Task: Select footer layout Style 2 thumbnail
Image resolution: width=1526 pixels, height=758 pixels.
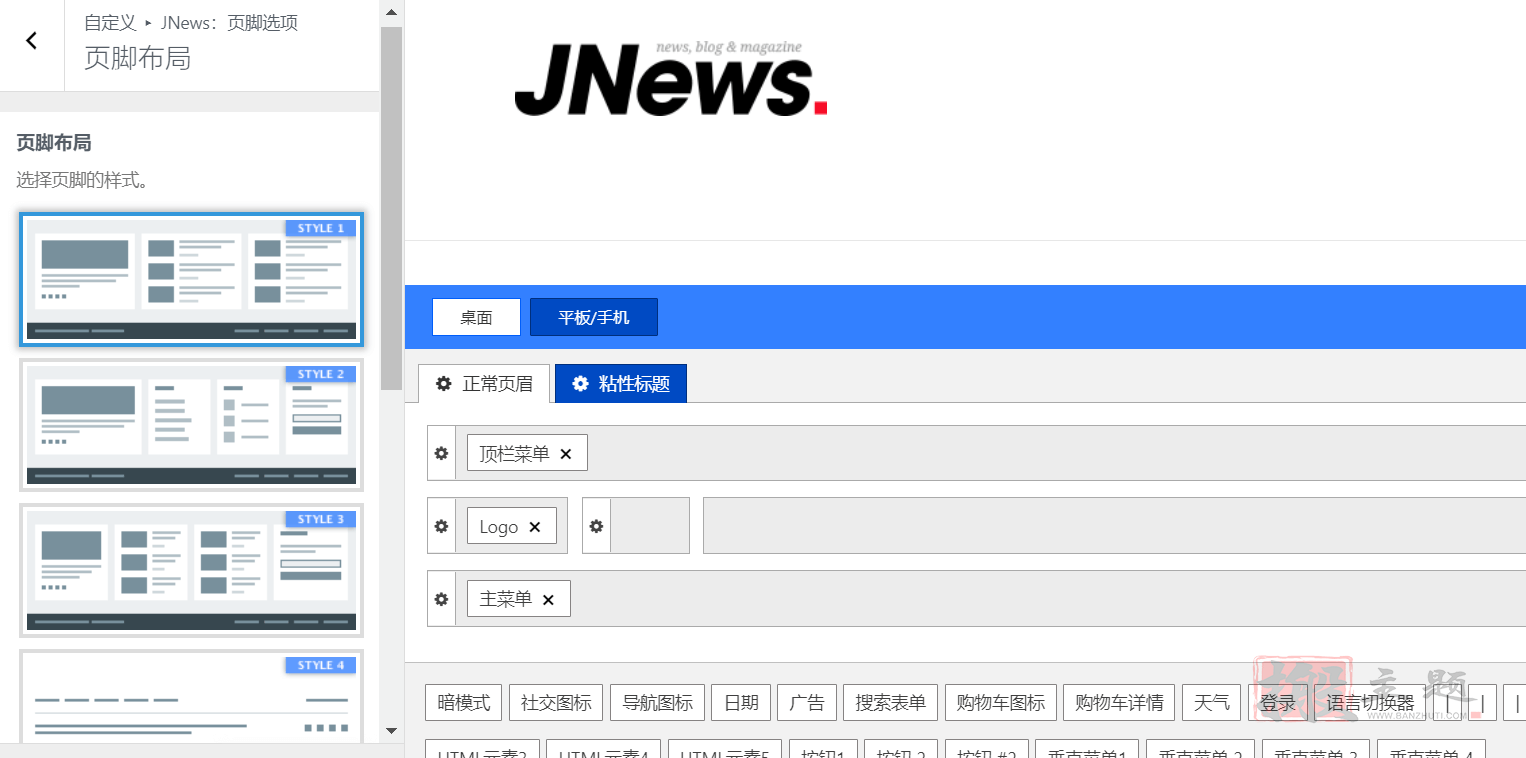Action: point(191,426)
